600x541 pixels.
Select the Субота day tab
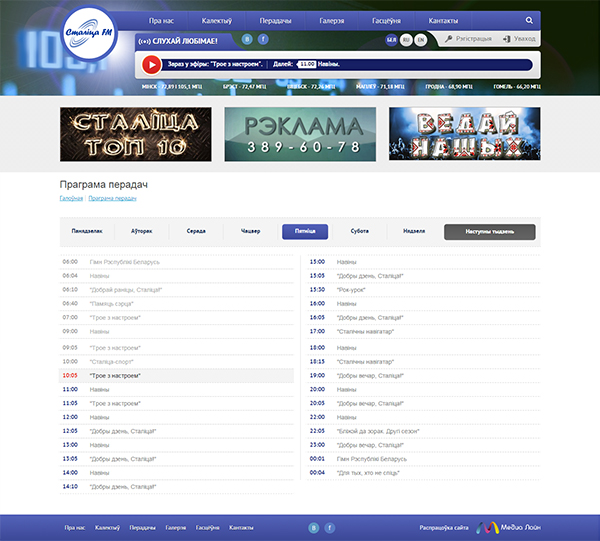pos(360,231)
